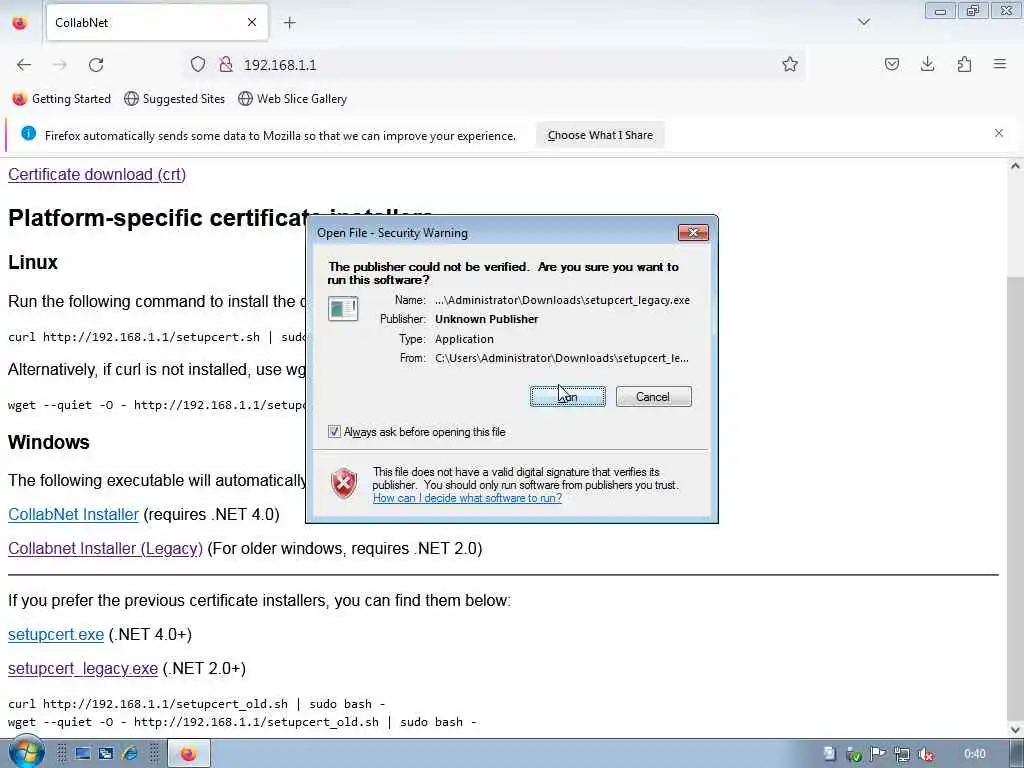Download setupcert_legacy.exe link
The image size is (1024, 768).
click(83, 669)
